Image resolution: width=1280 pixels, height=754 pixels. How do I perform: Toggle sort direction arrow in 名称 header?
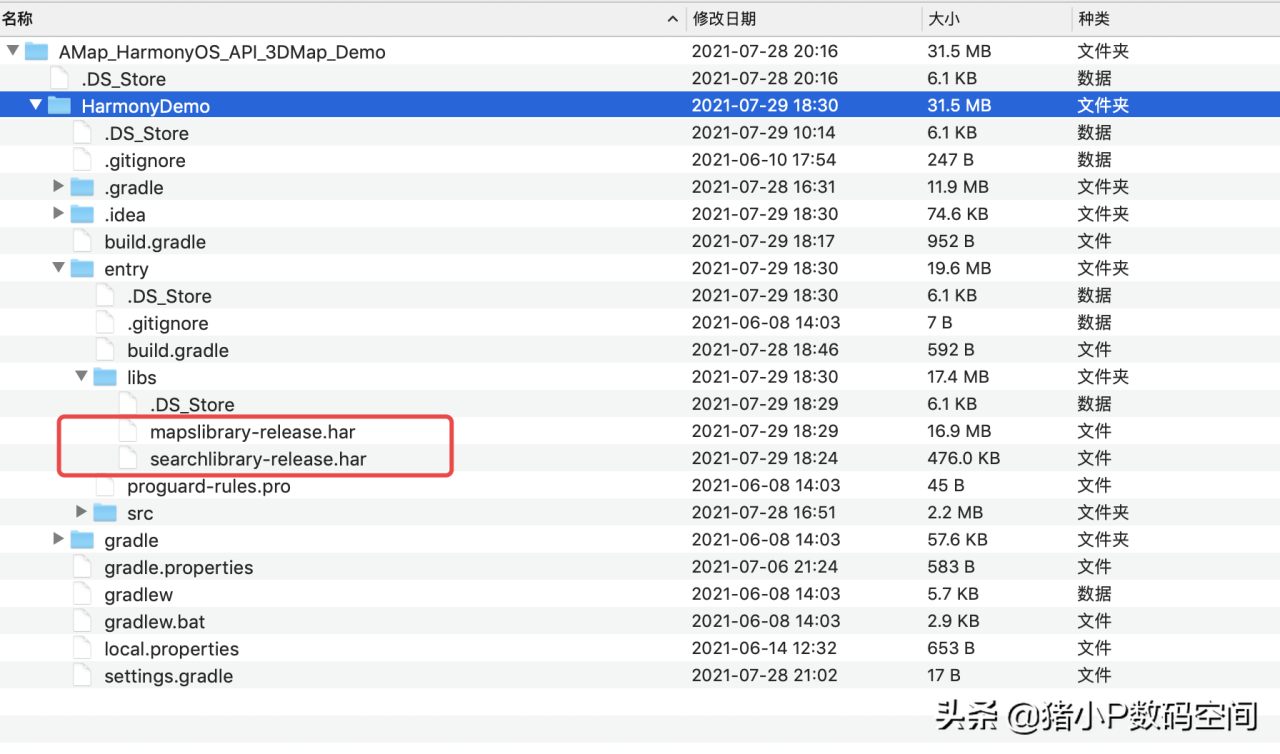673,18
